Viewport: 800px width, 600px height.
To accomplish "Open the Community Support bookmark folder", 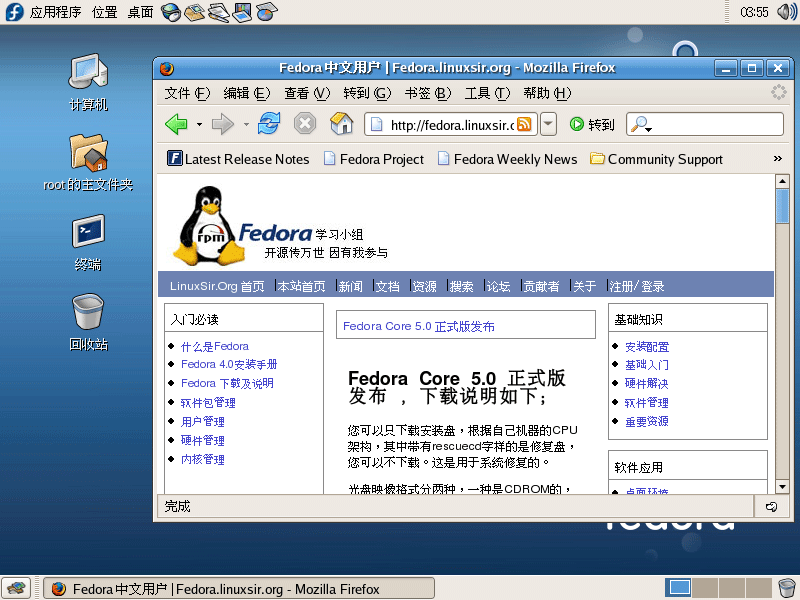I will (656, 159).
